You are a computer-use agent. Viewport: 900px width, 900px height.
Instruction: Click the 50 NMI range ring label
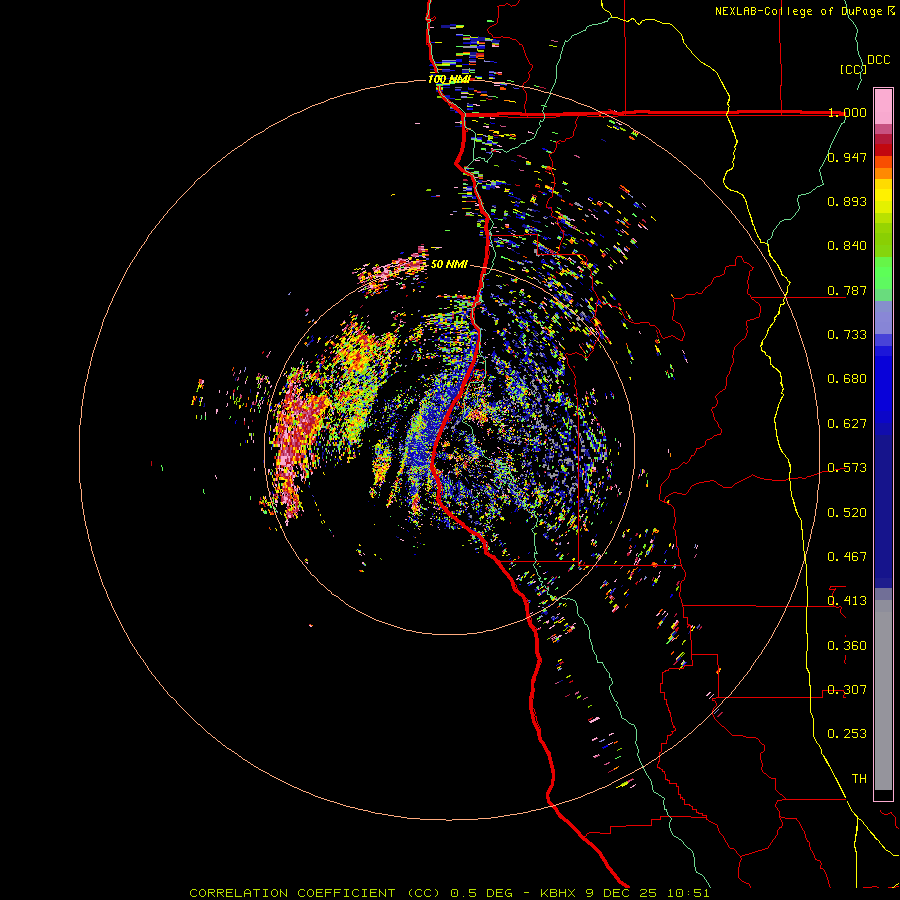click(x=449, y=264)
